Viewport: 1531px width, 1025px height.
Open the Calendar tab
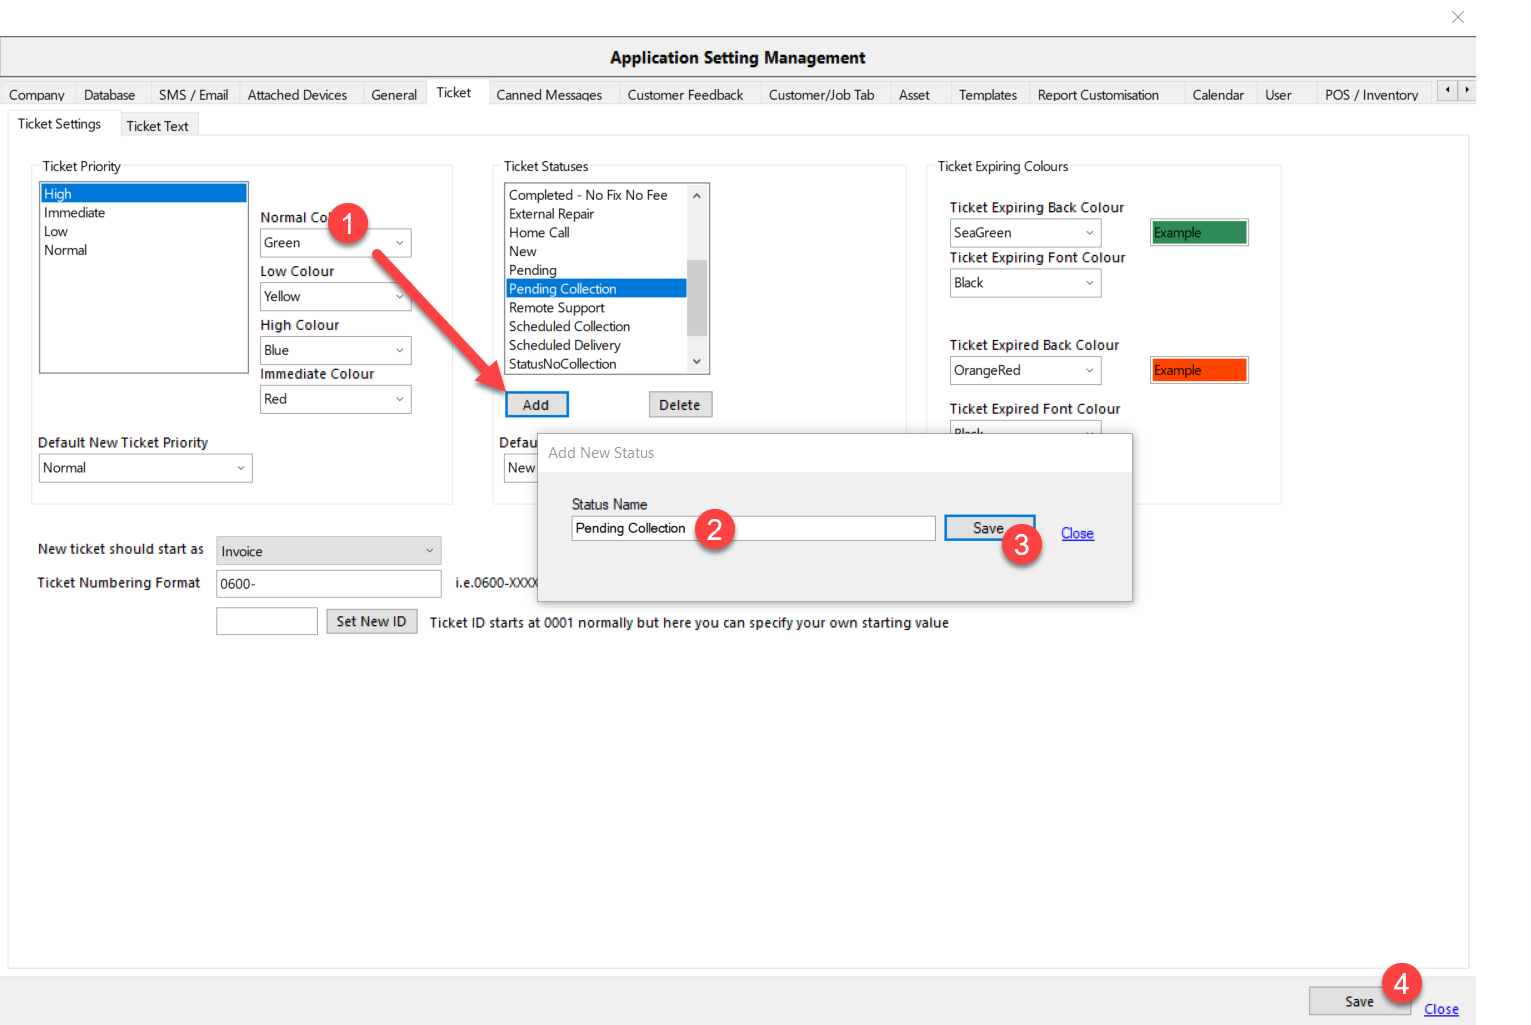pyautogui.click(x=1218, y=95)
